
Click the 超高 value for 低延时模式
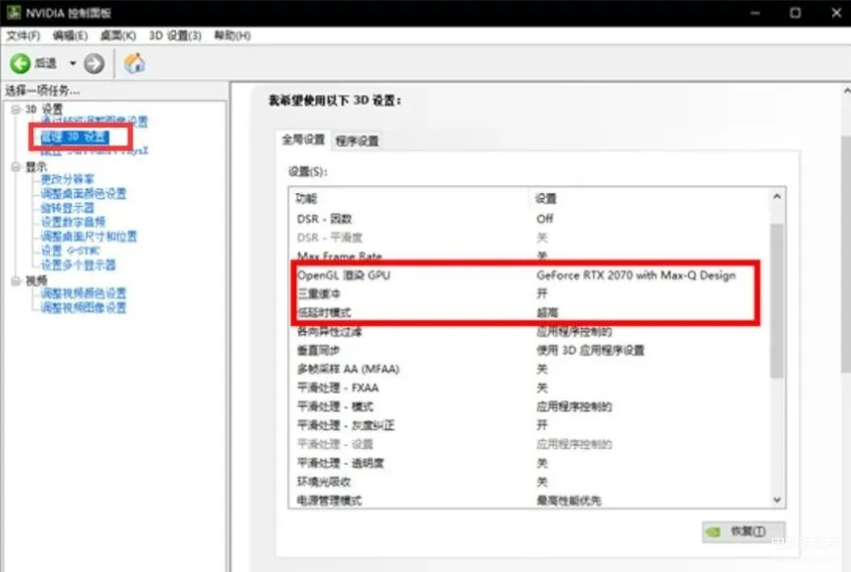[547, 313]
